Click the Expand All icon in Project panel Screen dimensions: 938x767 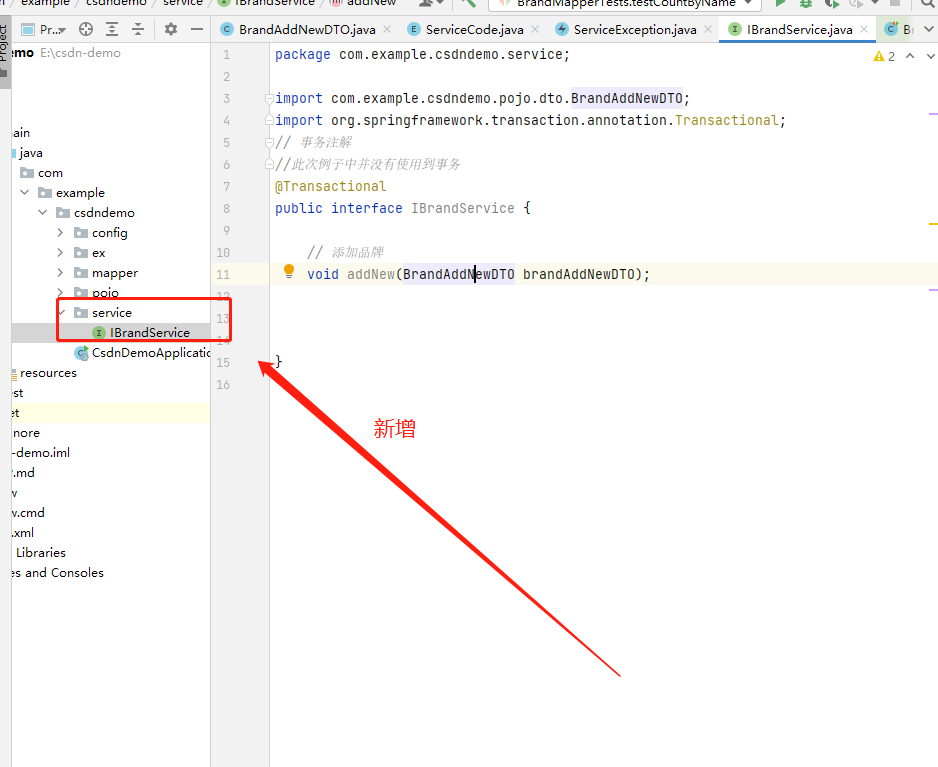coord(112,29)
